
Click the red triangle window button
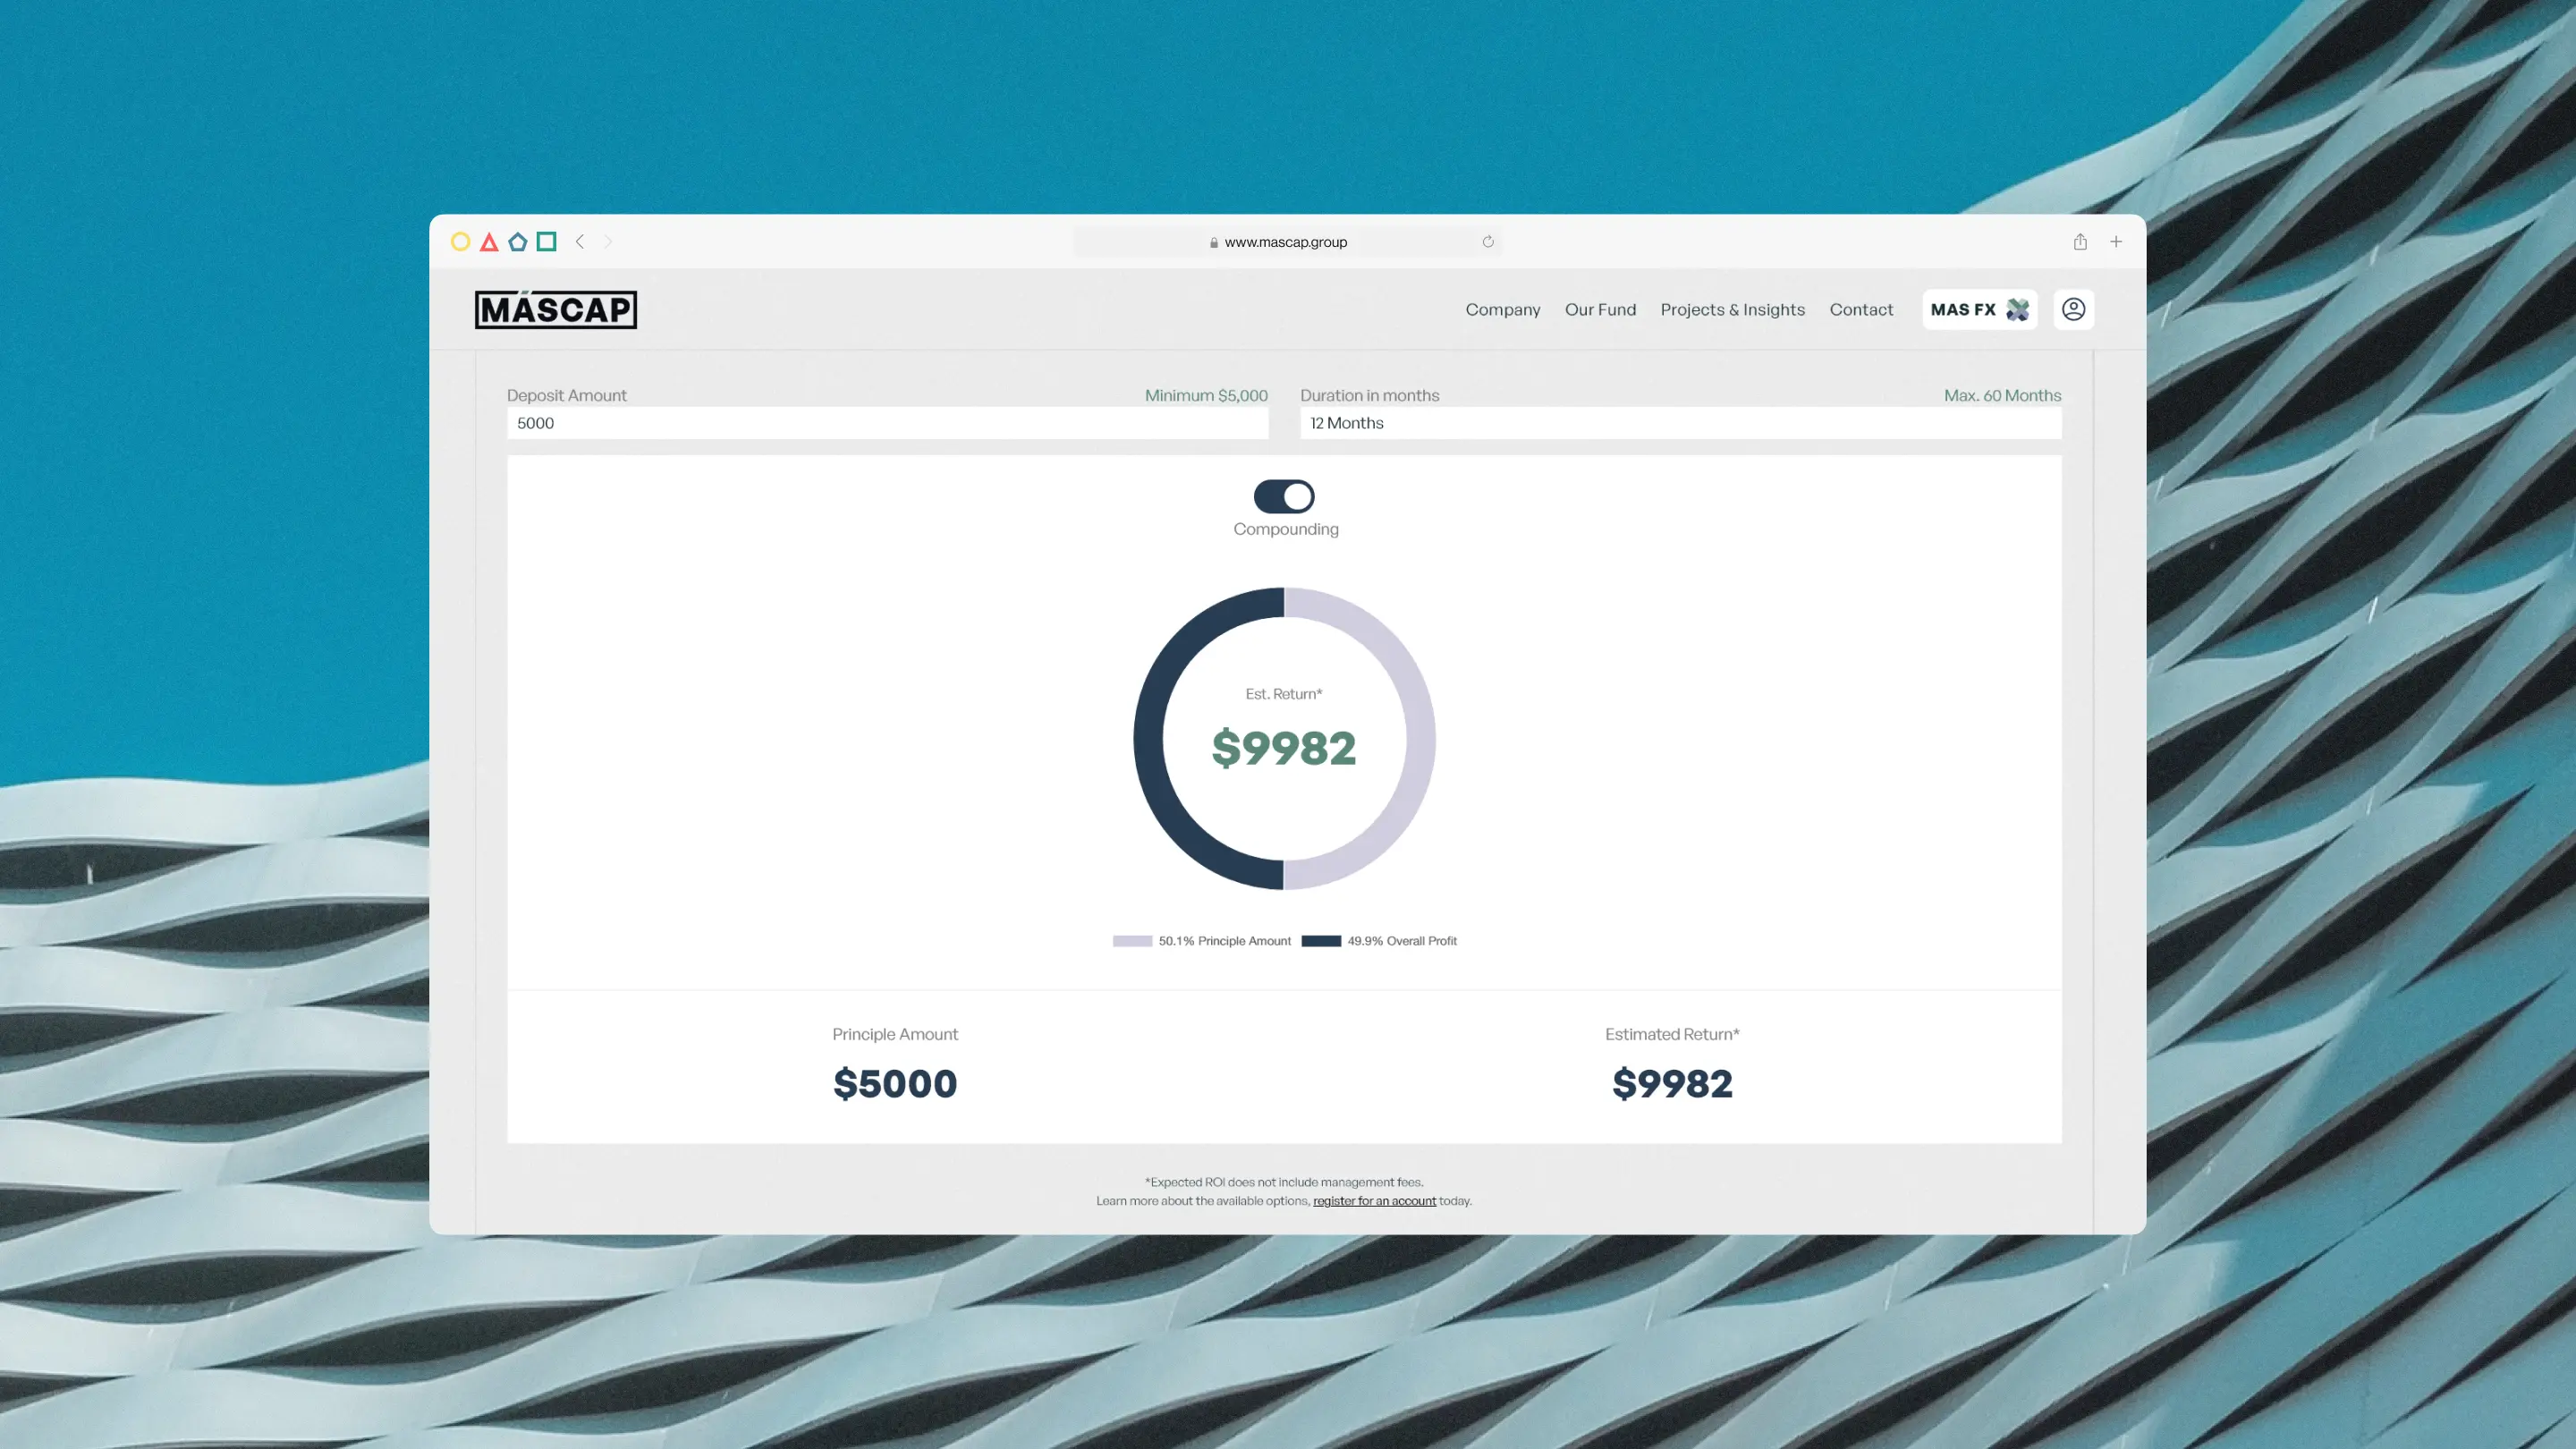tap(489, 242)
